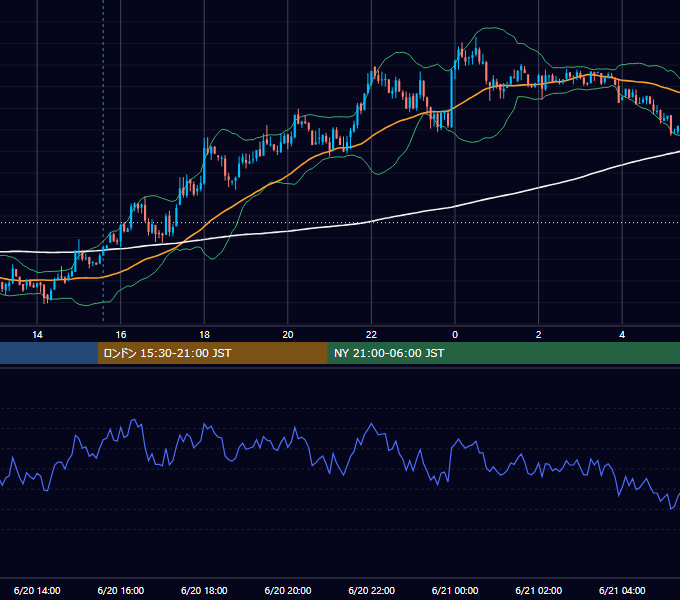Click hour label 20 on price chart axis
Screen dimensions: 680x600
pos(288,335)
